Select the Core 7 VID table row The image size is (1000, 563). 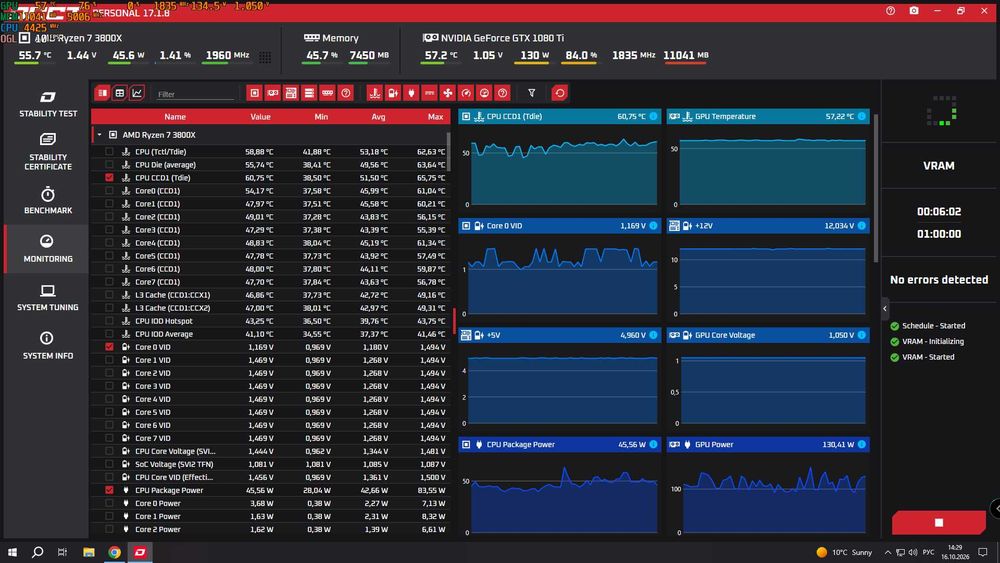coord(270,438)
